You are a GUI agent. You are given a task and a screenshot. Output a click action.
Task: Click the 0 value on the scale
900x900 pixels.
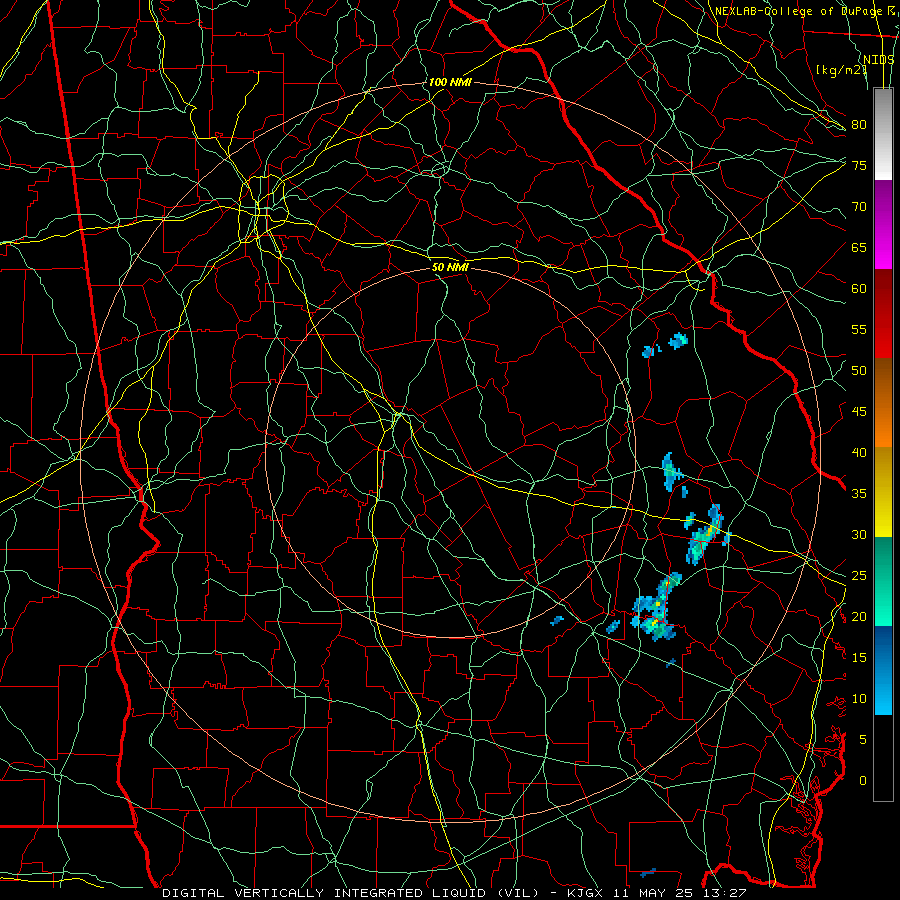coord(863,781)
